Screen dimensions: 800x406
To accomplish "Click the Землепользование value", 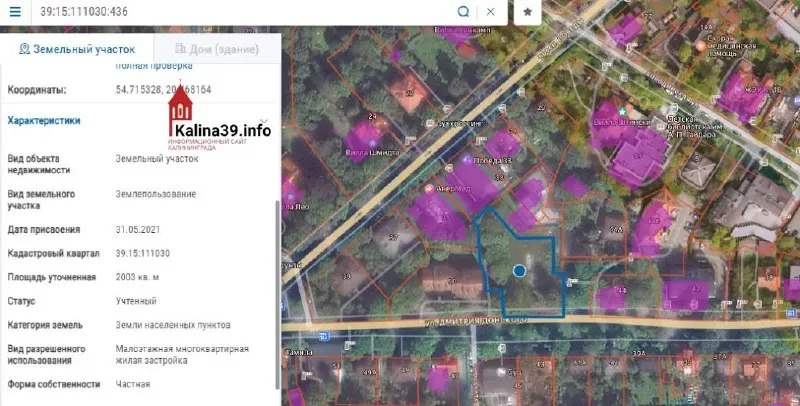I will (x=156, y=194).
